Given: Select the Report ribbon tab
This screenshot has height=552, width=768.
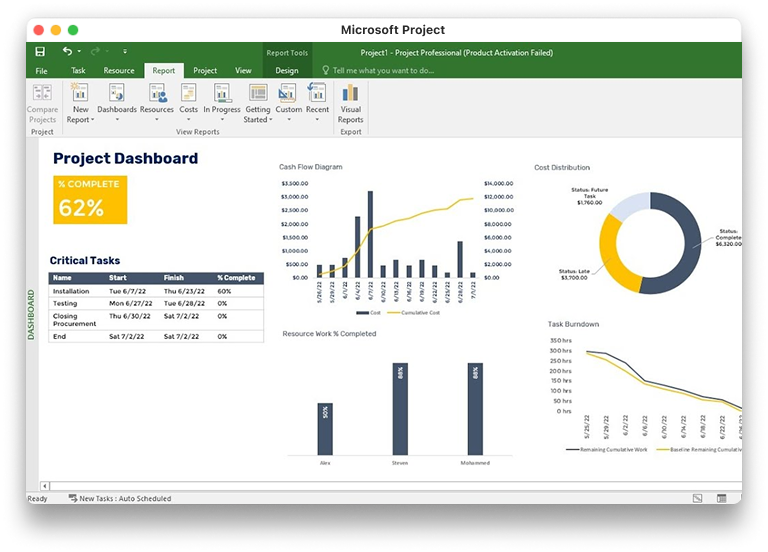Looking at the screenshot, I should (x=164, y=71).
